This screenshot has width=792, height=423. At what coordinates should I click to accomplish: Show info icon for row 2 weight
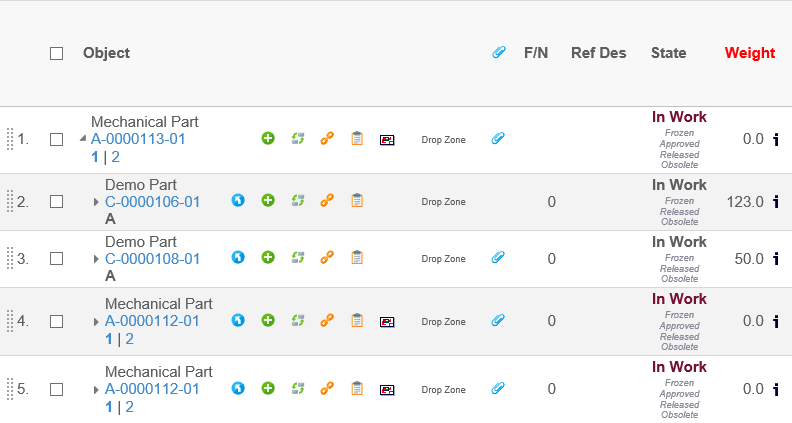pyautogui.click(x=776, y=202)
